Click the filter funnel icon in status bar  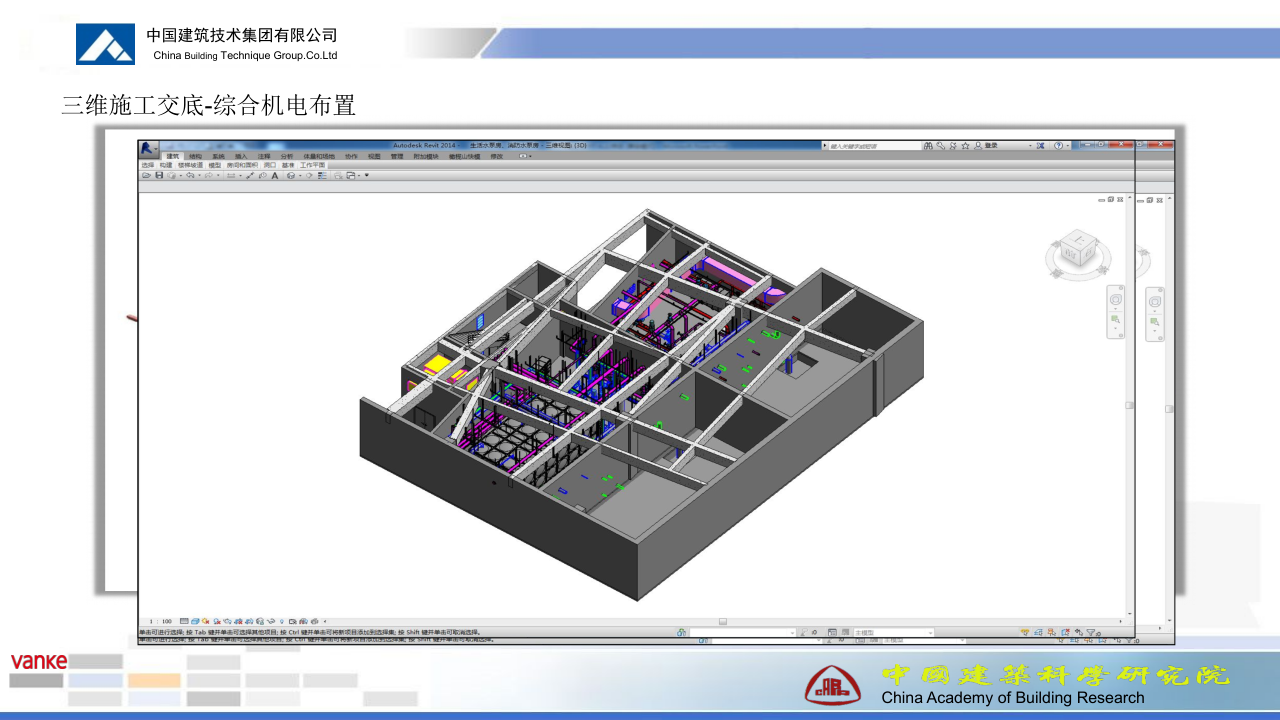click(x=1091, y=632)
